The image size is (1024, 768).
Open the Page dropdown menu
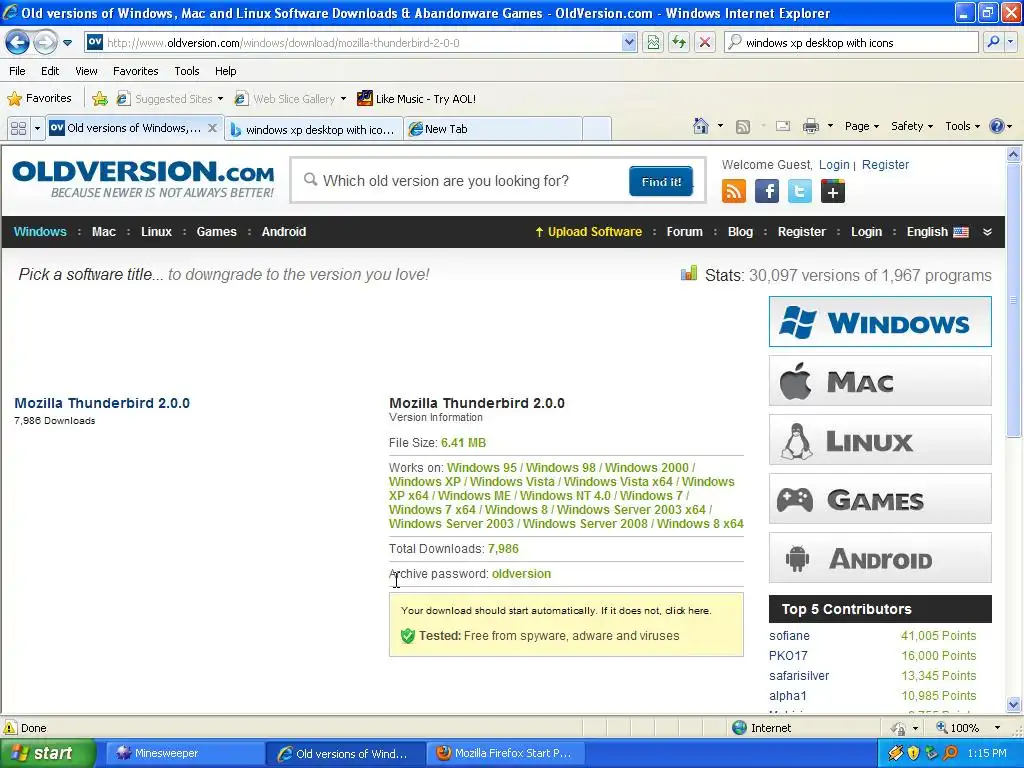[861, 126]
